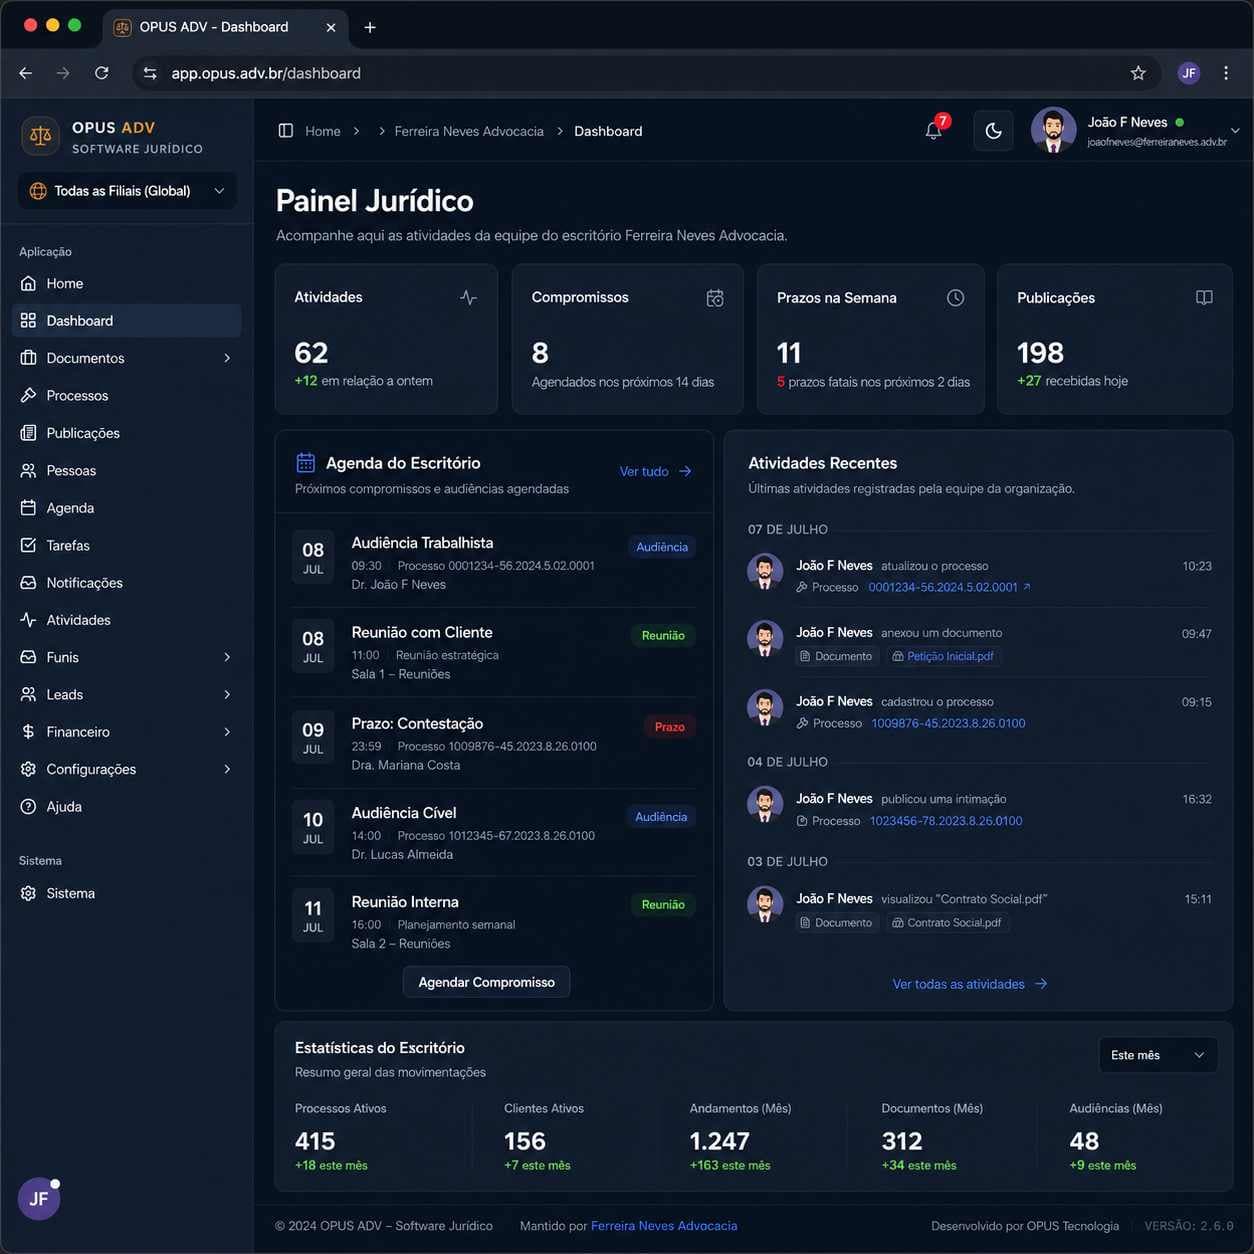Open process link 0001234-56.2024.5.02.0001
1254x1254 pixels.
point(949,587)
